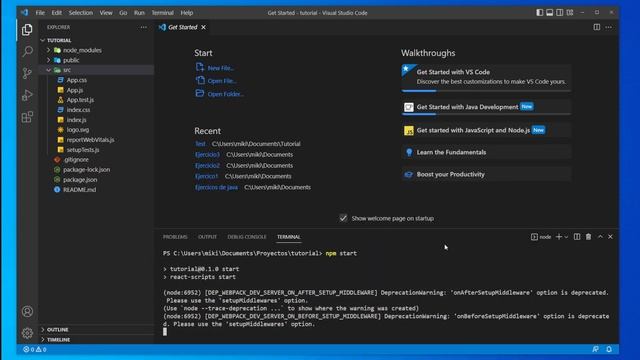Open recent project Ejercicio3
640x360 pixels.
click(x=207, y=155)
